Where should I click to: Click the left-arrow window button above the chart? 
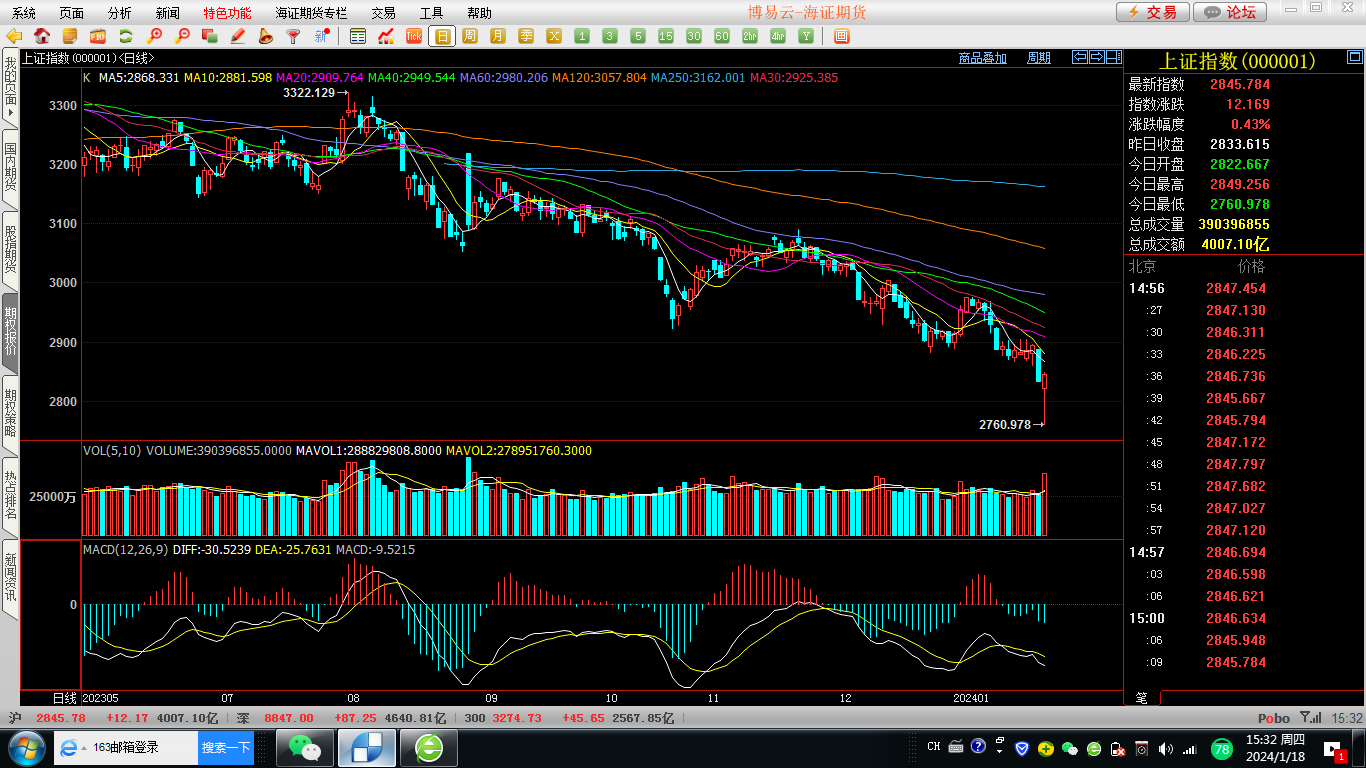1080,57
